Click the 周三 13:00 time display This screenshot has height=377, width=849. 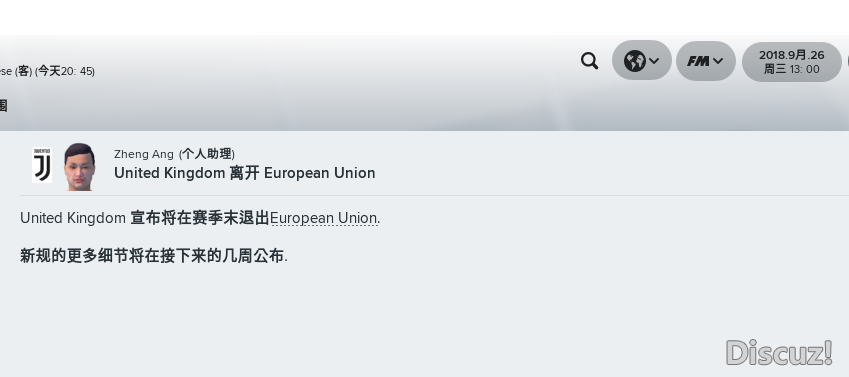(792, 69)
